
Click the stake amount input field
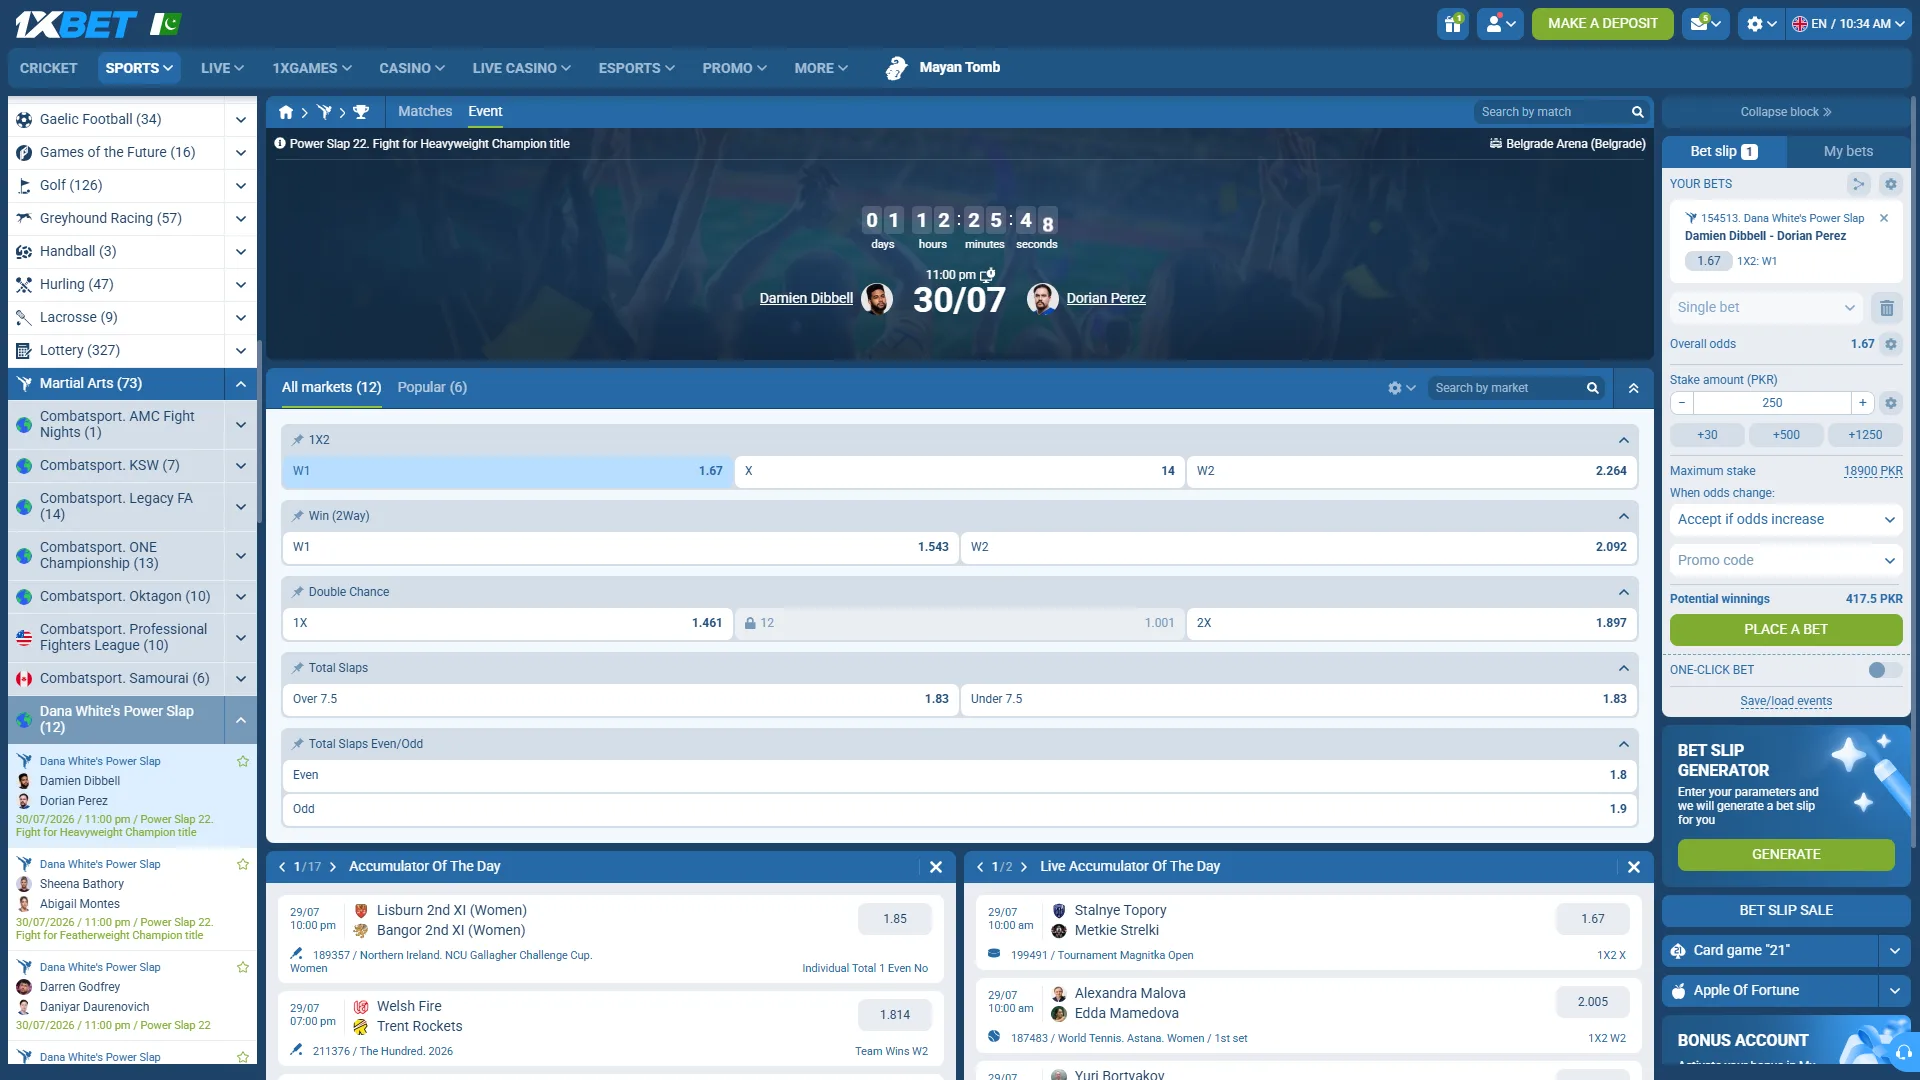[1771, 403]
